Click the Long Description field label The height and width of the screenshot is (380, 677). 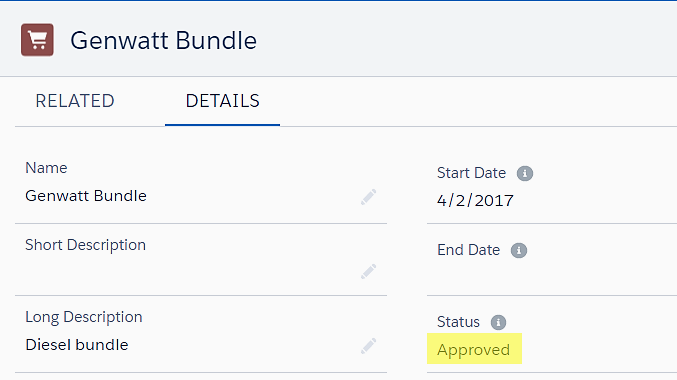pos(84,317)
